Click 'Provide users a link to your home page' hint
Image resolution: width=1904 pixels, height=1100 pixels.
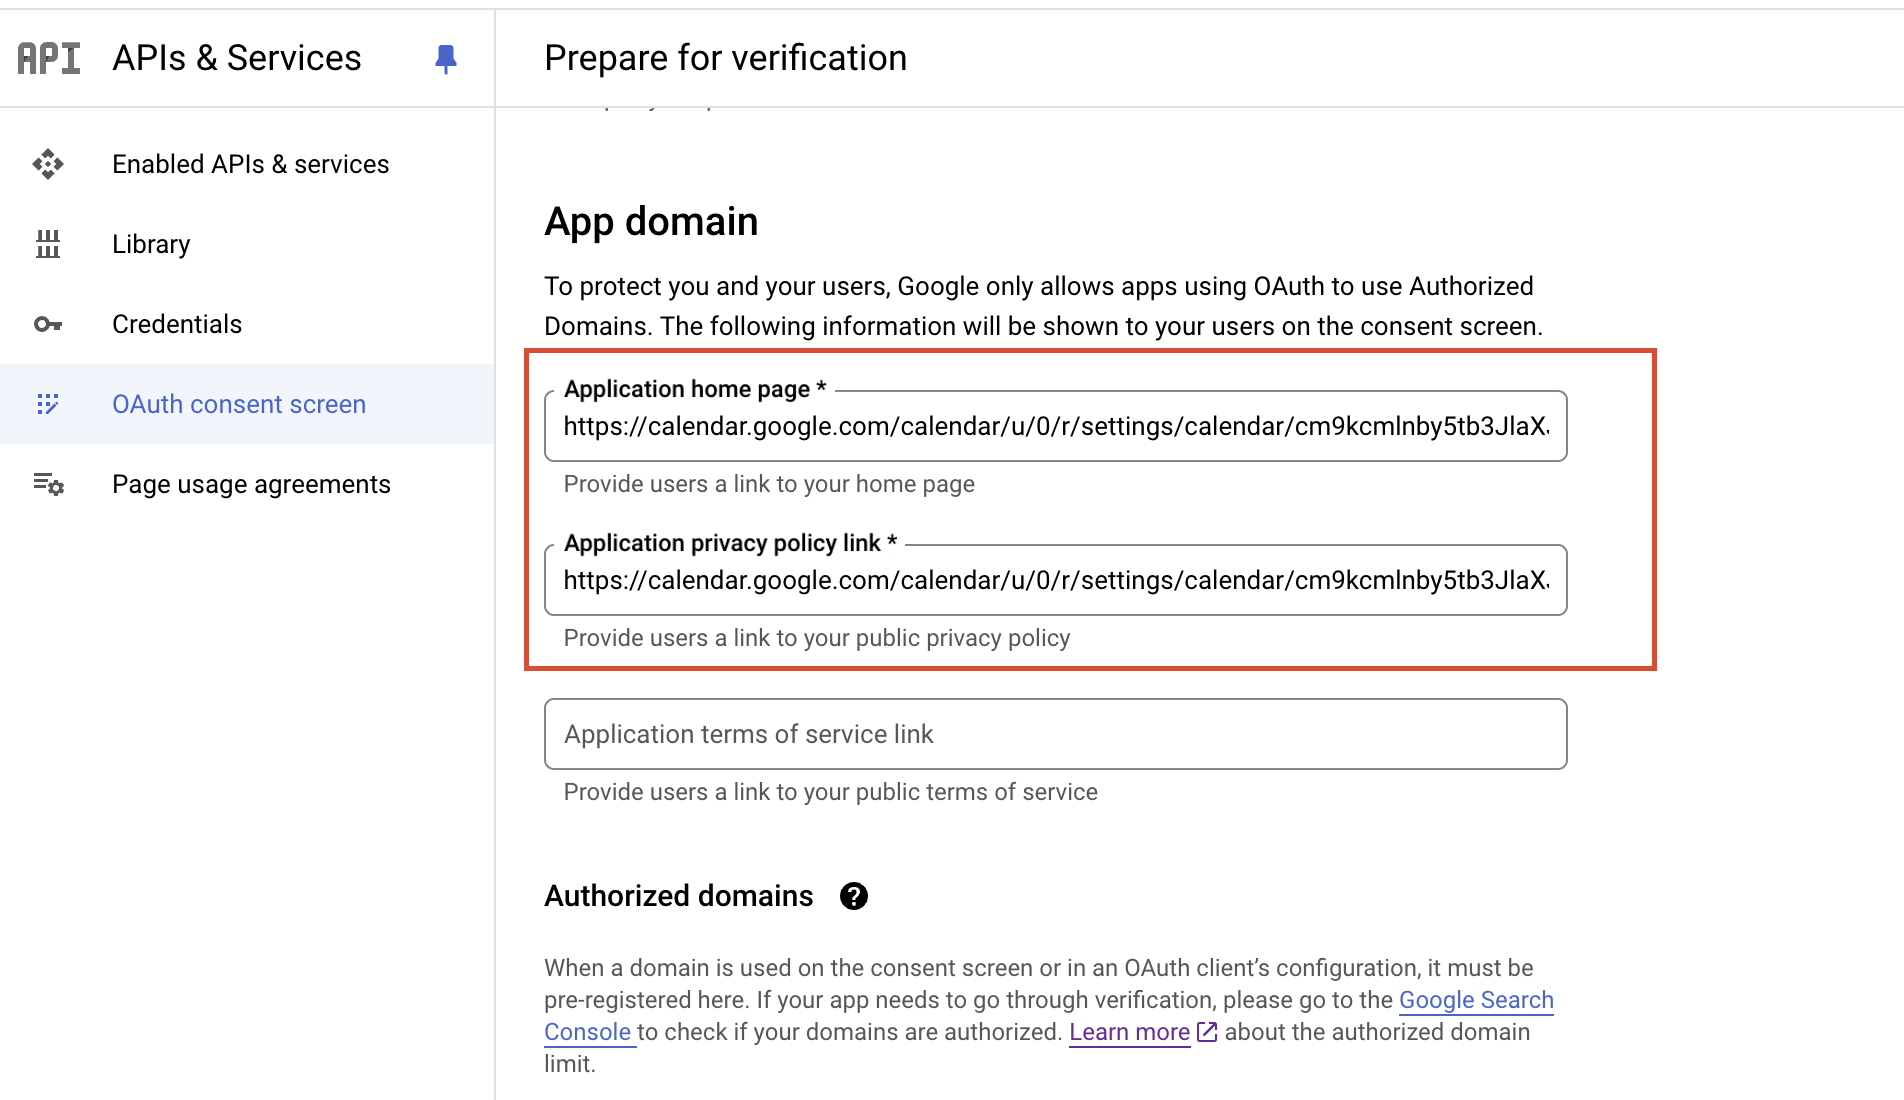769,484
